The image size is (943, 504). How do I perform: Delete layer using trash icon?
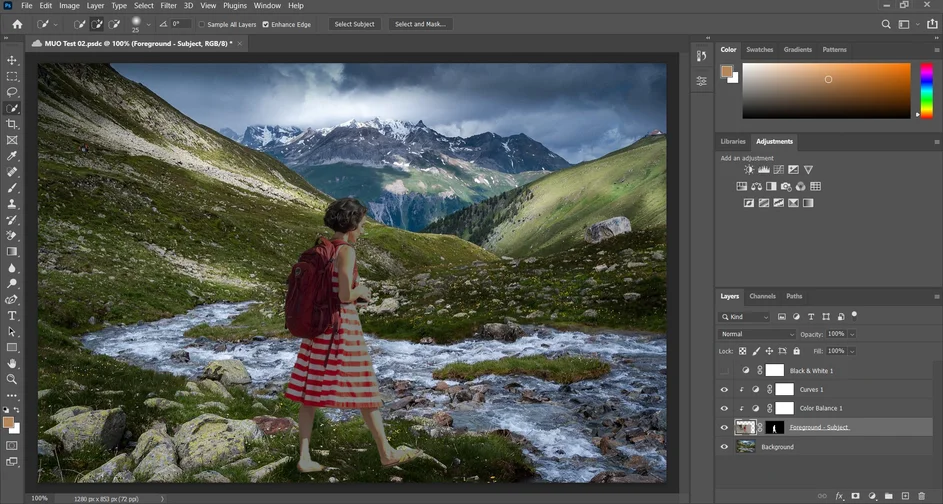click(921, 496)
